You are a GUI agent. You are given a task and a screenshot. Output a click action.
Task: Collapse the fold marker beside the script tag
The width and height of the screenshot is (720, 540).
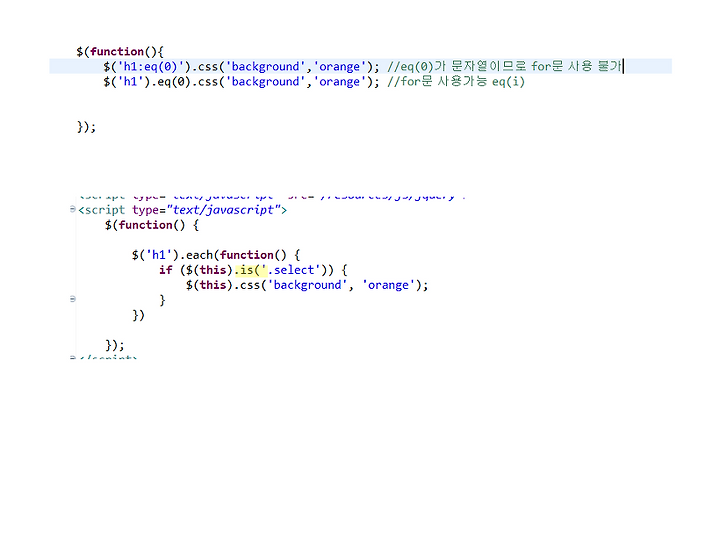[x=73, y=209]
